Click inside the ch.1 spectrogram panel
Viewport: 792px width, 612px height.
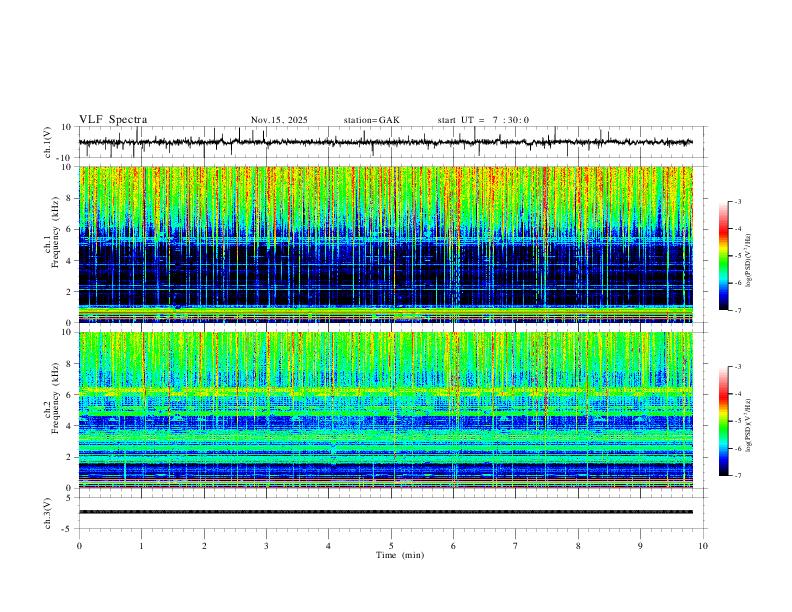(x=386, y=244)
